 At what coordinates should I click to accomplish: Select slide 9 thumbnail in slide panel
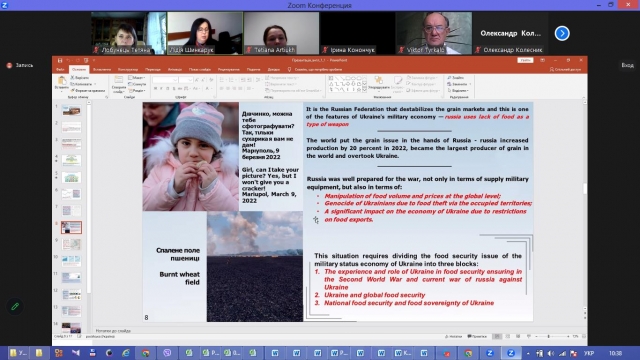(x=71, y=244)
